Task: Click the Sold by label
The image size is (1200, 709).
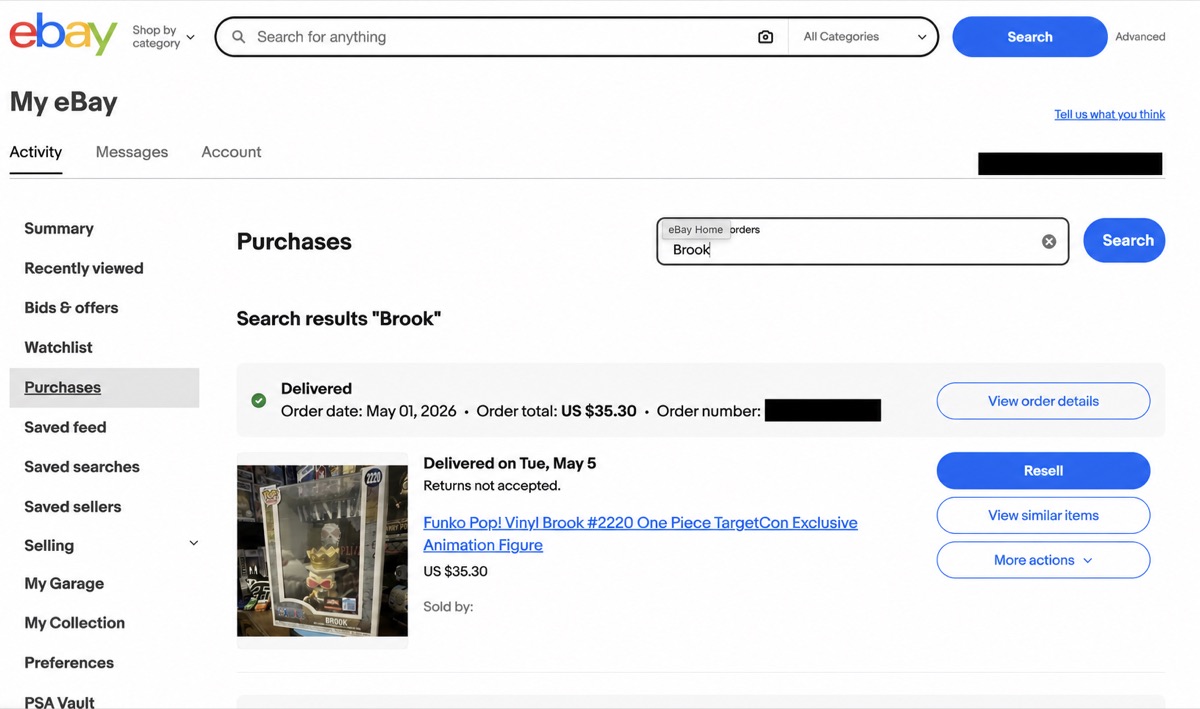Action: click(448, 606)
